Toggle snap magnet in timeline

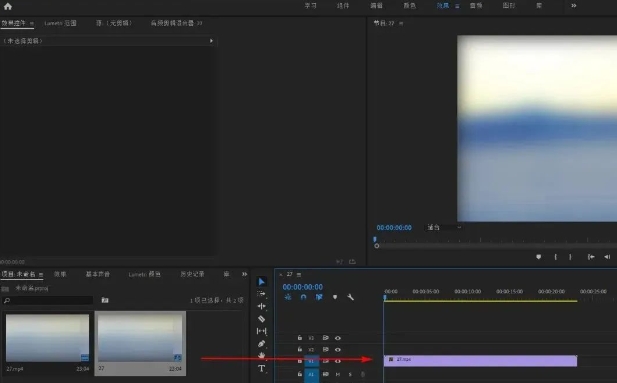pos(303,297)
